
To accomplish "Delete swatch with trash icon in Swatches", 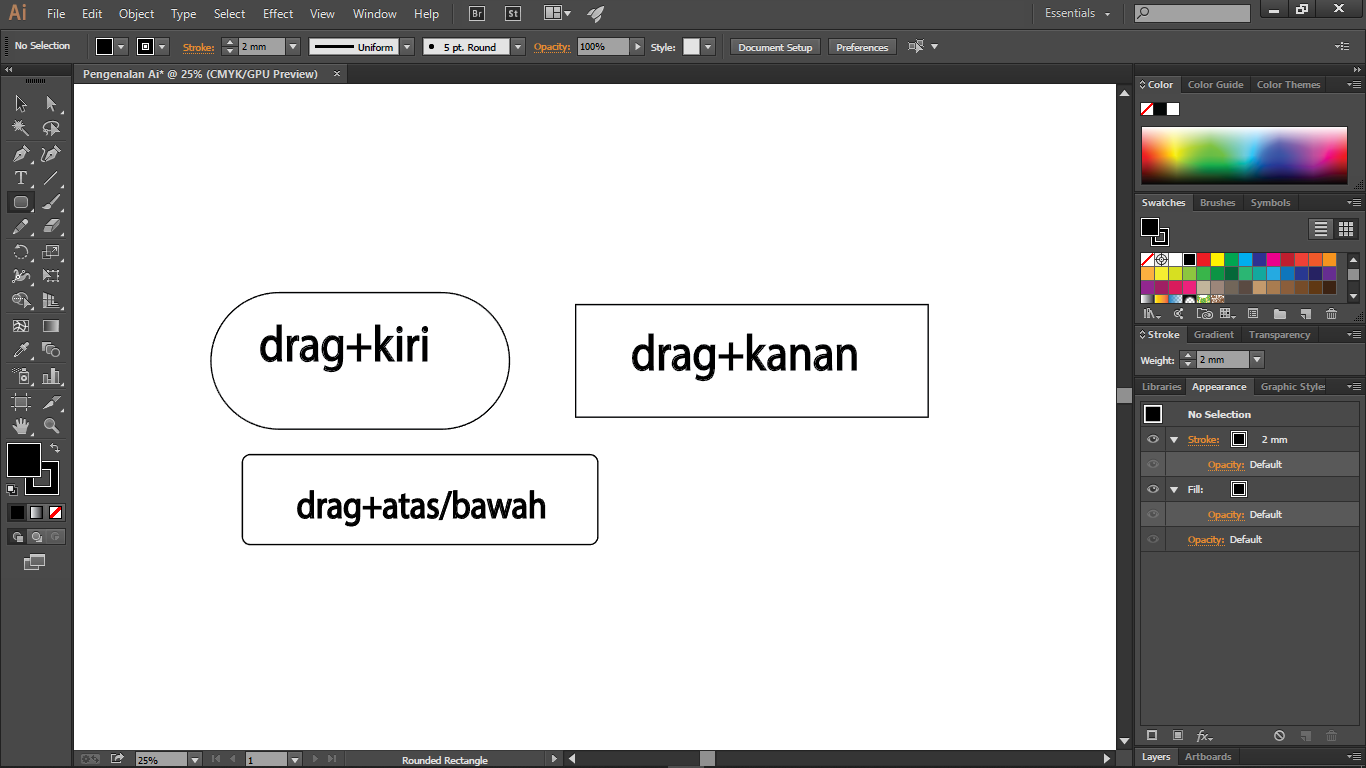I will click(1331, 314).
